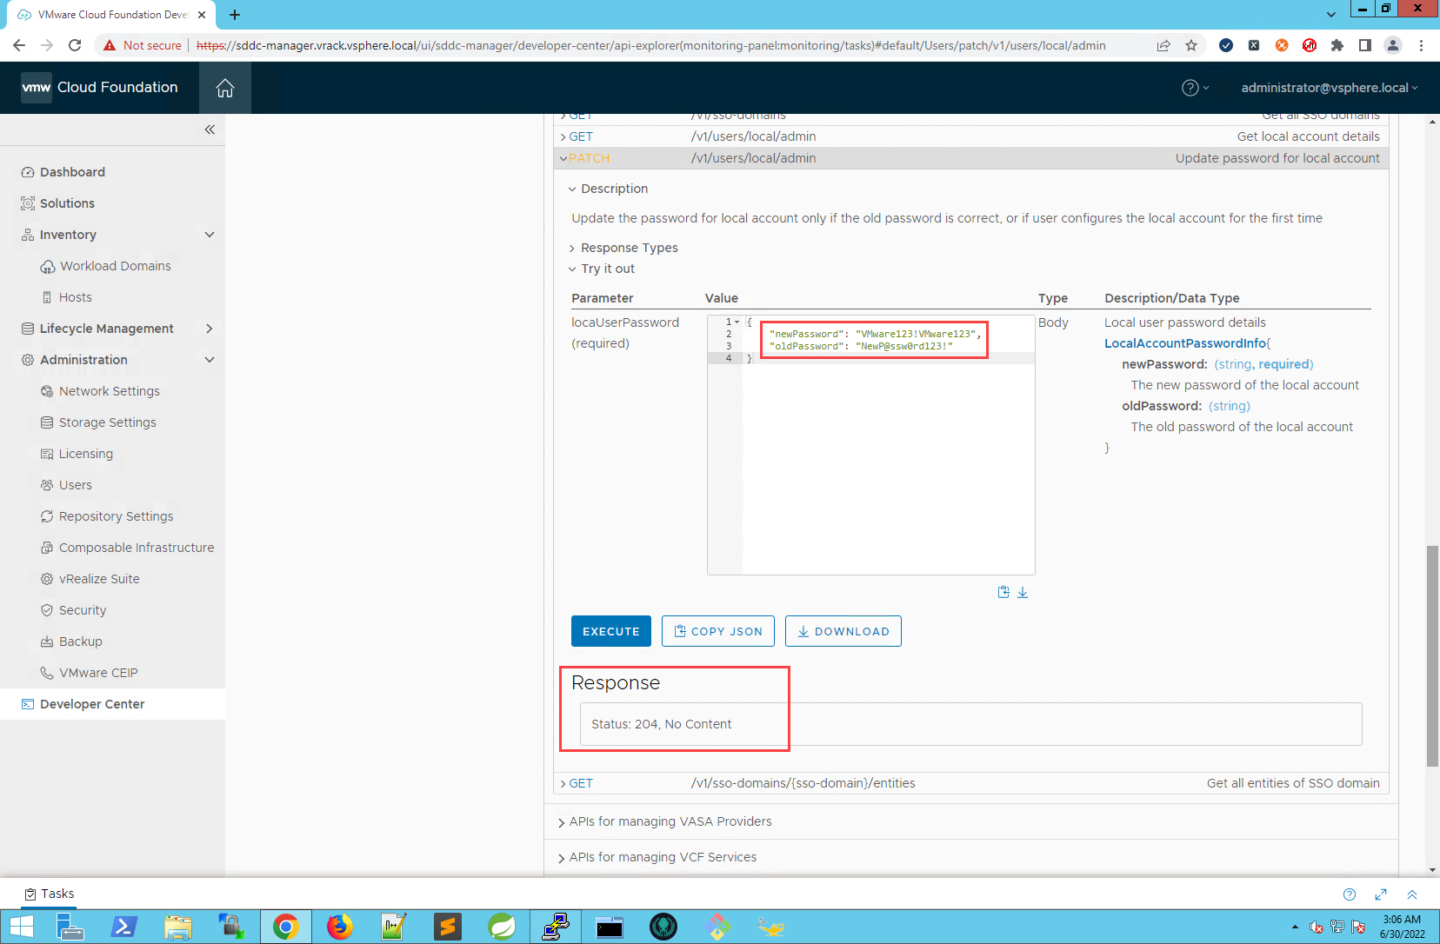Image resolution: width=1440 pixels, height=944 pixels.
Task: Open the help question-mark icon in the header
Action: (x=1189, y=87)
